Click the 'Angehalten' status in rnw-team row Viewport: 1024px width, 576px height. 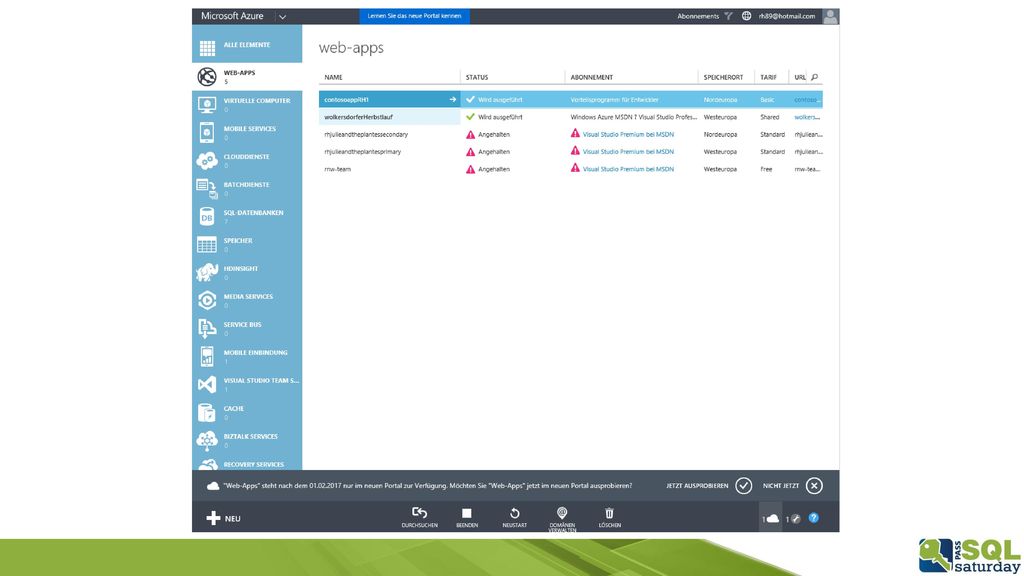point(494,169)
